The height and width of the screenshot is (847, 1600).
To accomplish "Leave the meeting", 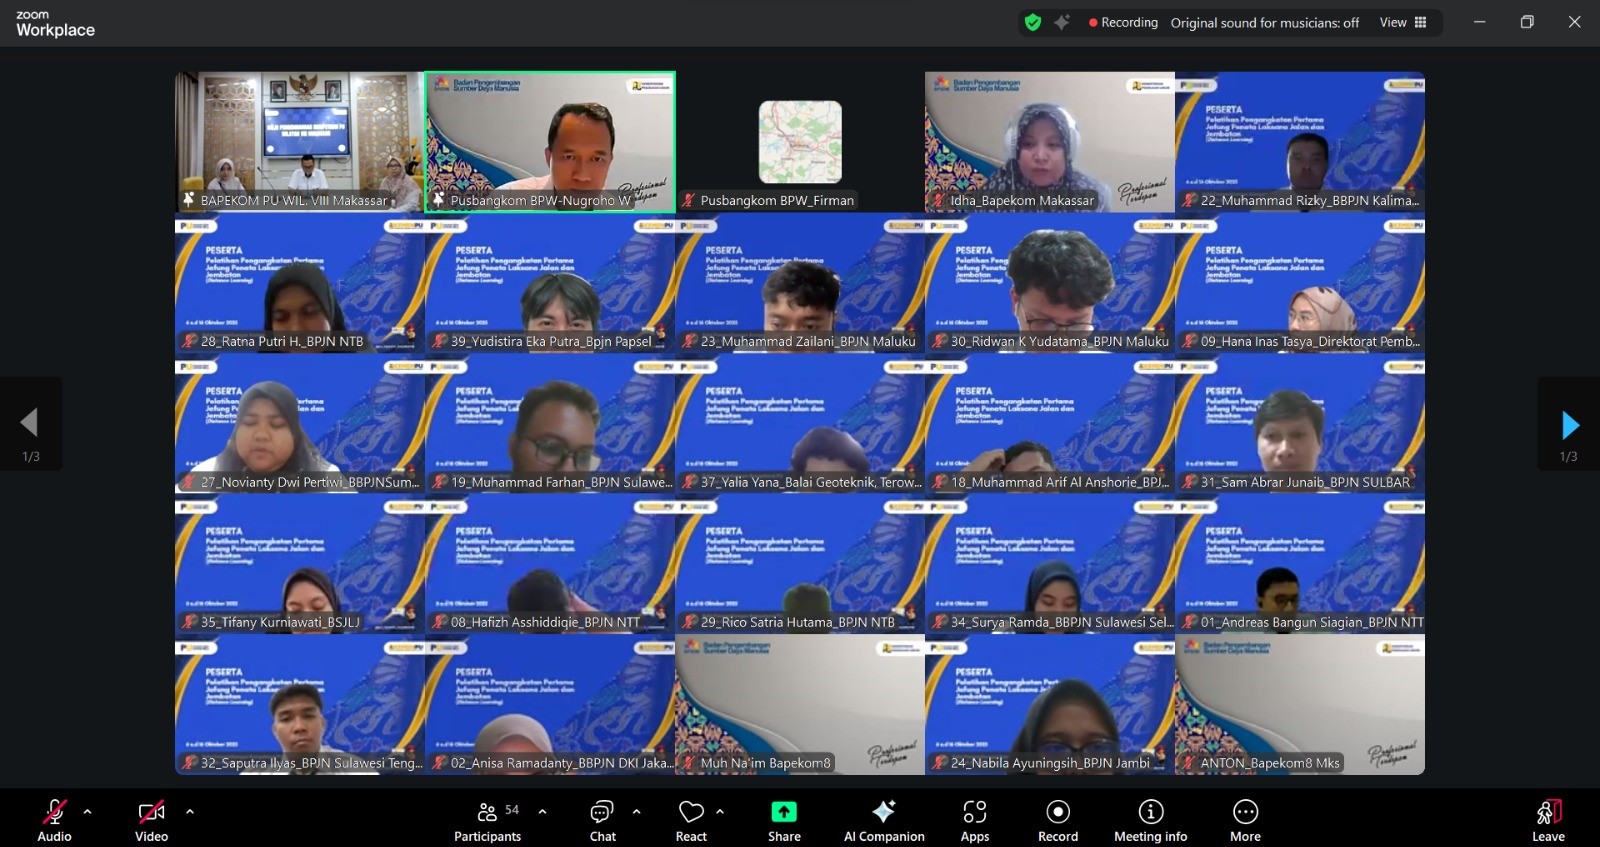I will [x=1548, y=820].
